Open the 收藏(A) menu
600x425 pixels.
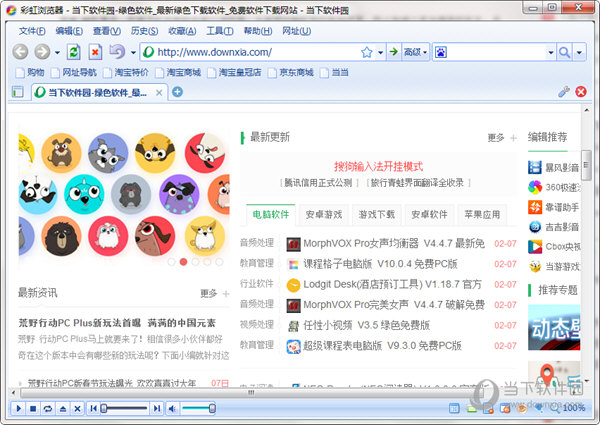click(x=182, y=31)
